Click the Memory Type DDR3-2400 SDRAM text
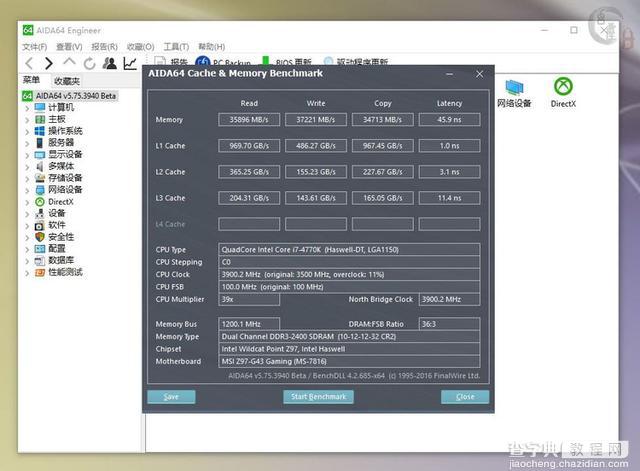The height and width of the screenshot is (471, 640). 309,337
